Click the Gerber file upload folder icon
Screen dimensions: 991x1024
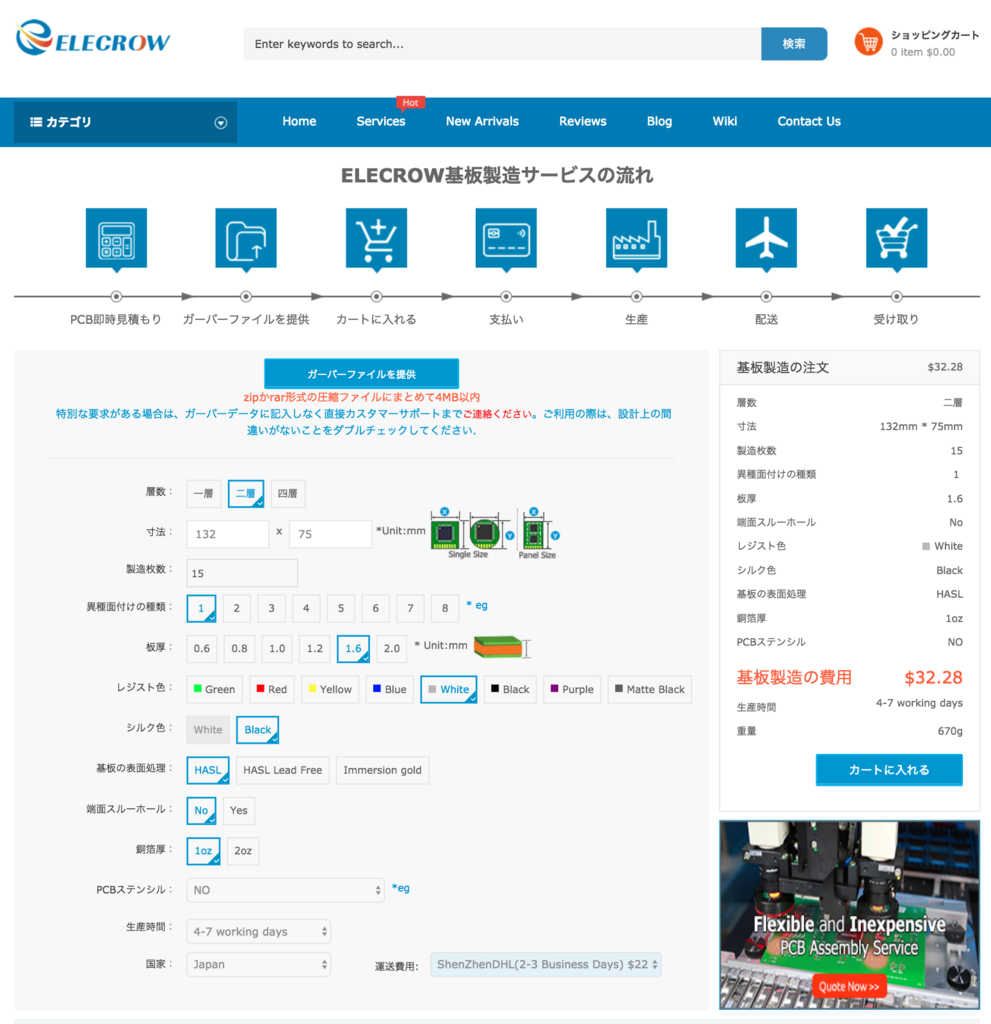[246, 238]
